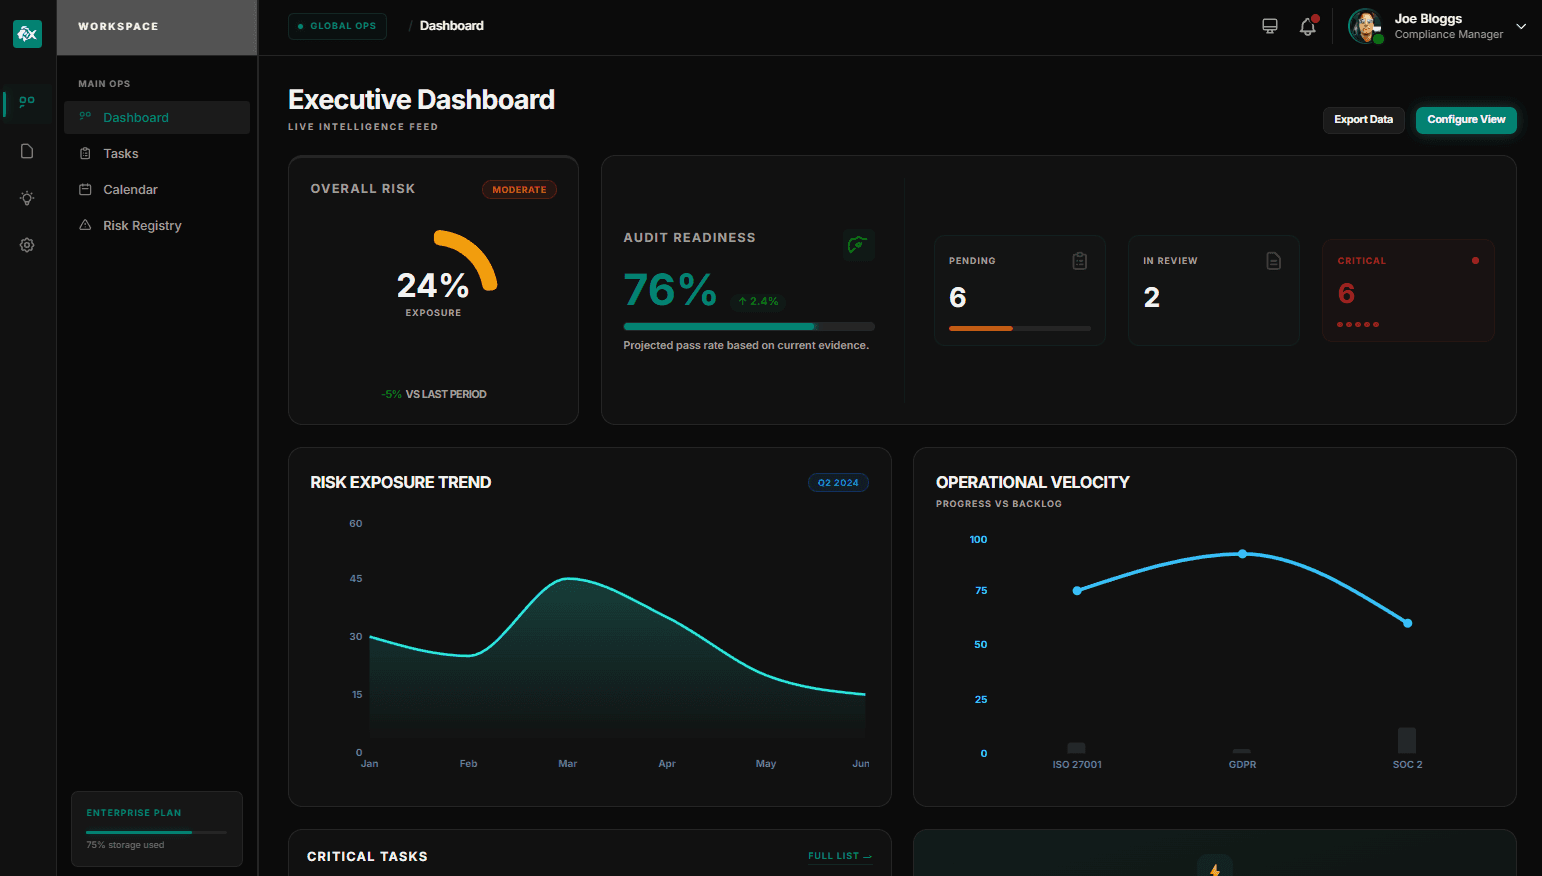
Task: Click the 76% audit readiness value
Action: point(670,291)
